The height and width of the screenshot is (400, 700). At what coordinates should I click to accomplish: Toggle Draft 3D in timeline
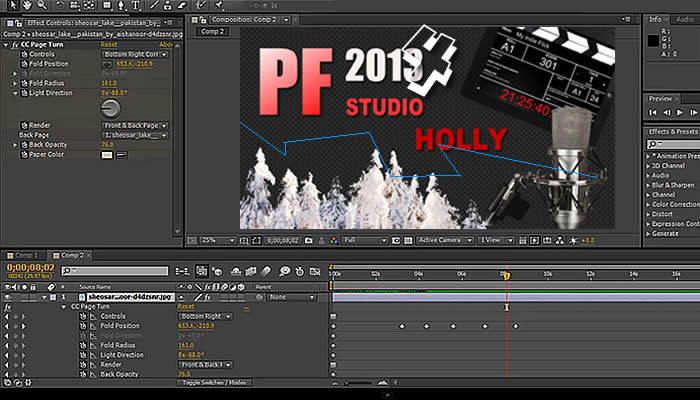click(x=217, y=271)
